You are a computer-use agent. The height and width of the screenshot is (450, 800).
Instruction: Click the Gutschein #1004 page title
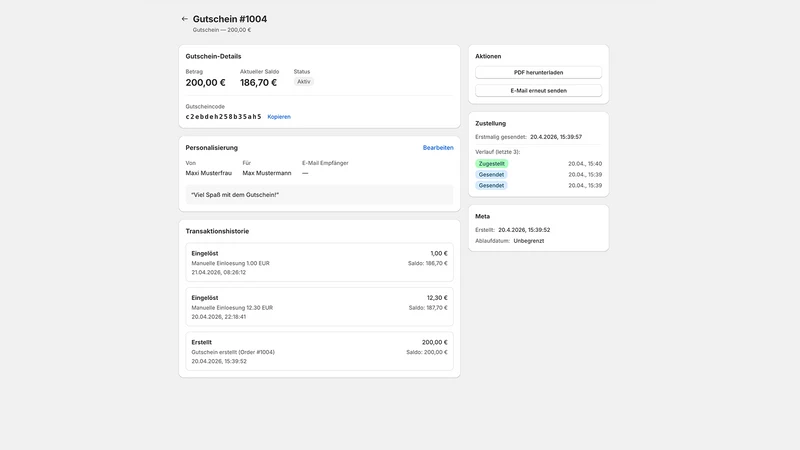click(230, 19)
